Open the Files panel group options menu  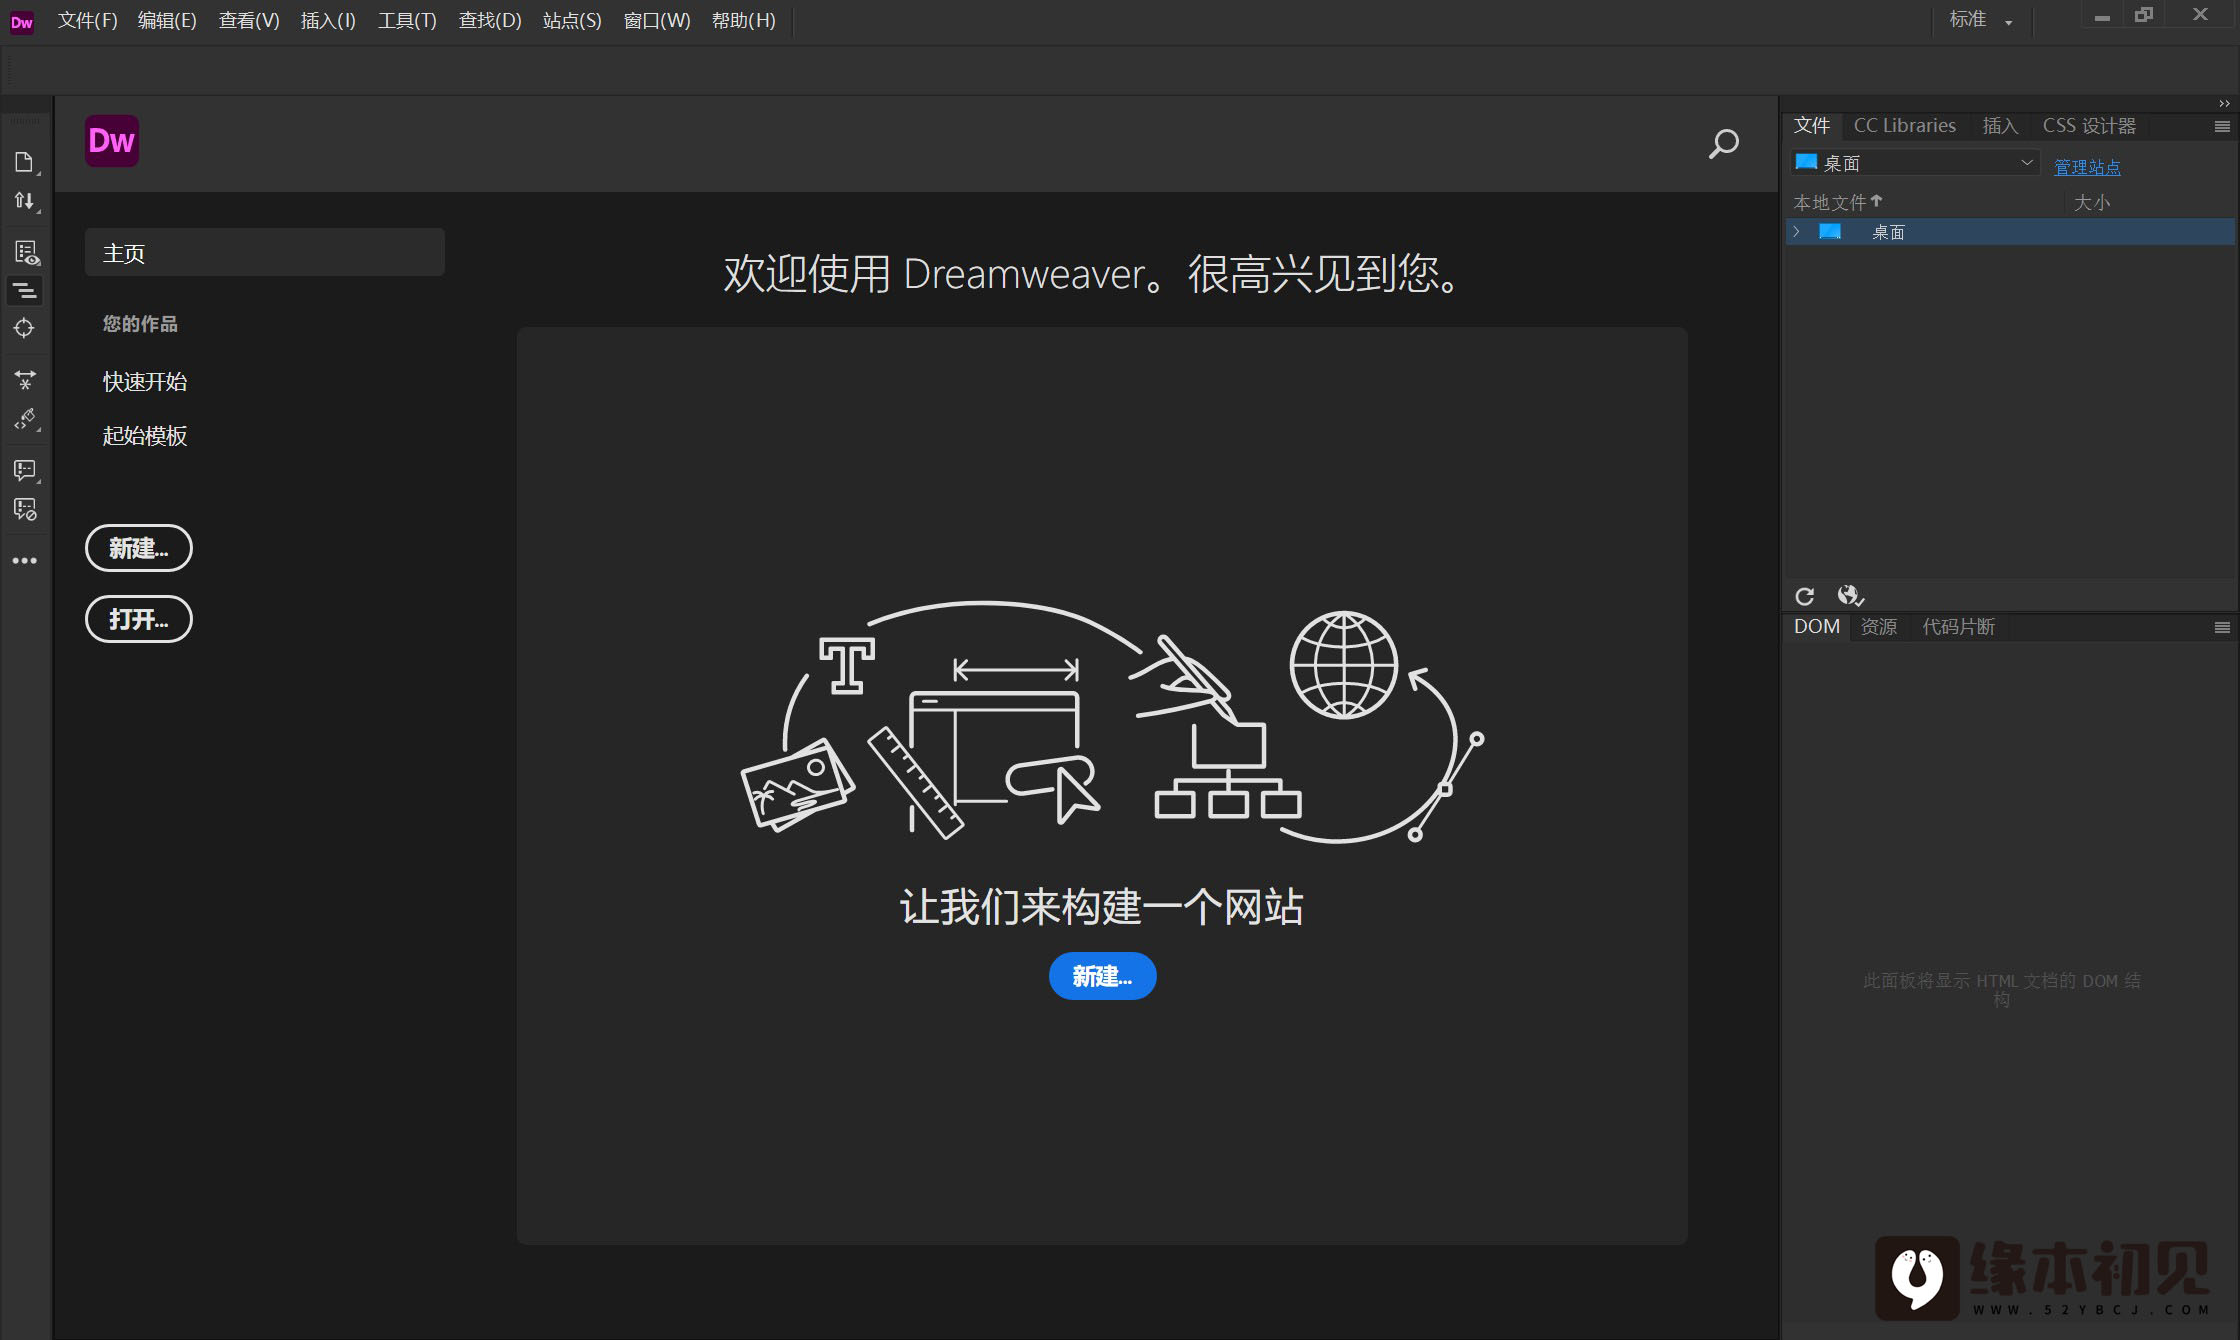(2222, 127)
